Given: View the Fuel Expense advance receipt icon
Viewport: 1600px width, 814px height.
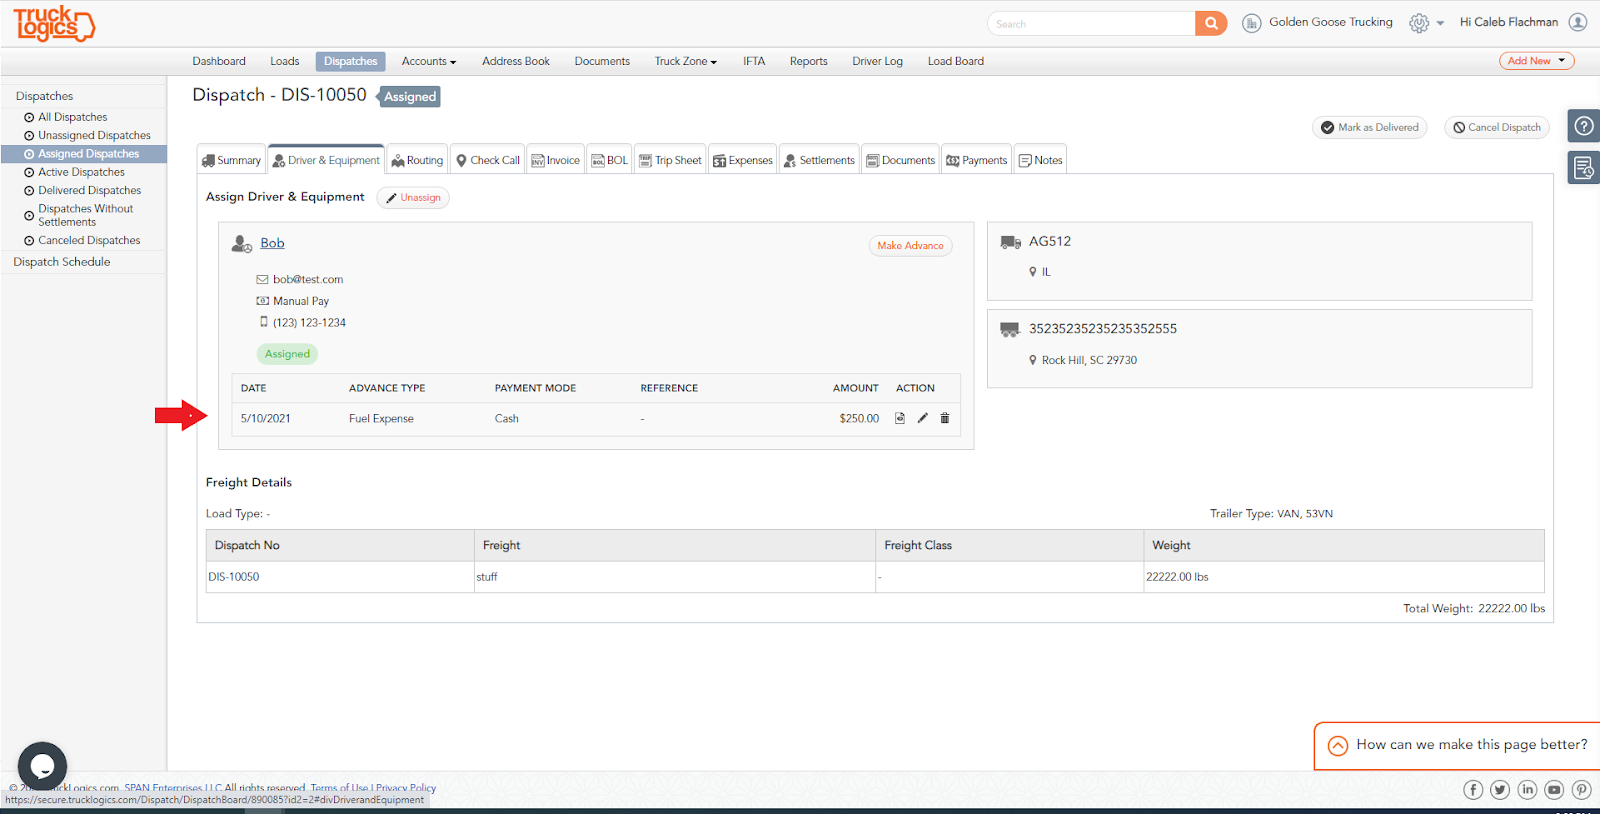Looking at the screenshot, I should (900, 418).
